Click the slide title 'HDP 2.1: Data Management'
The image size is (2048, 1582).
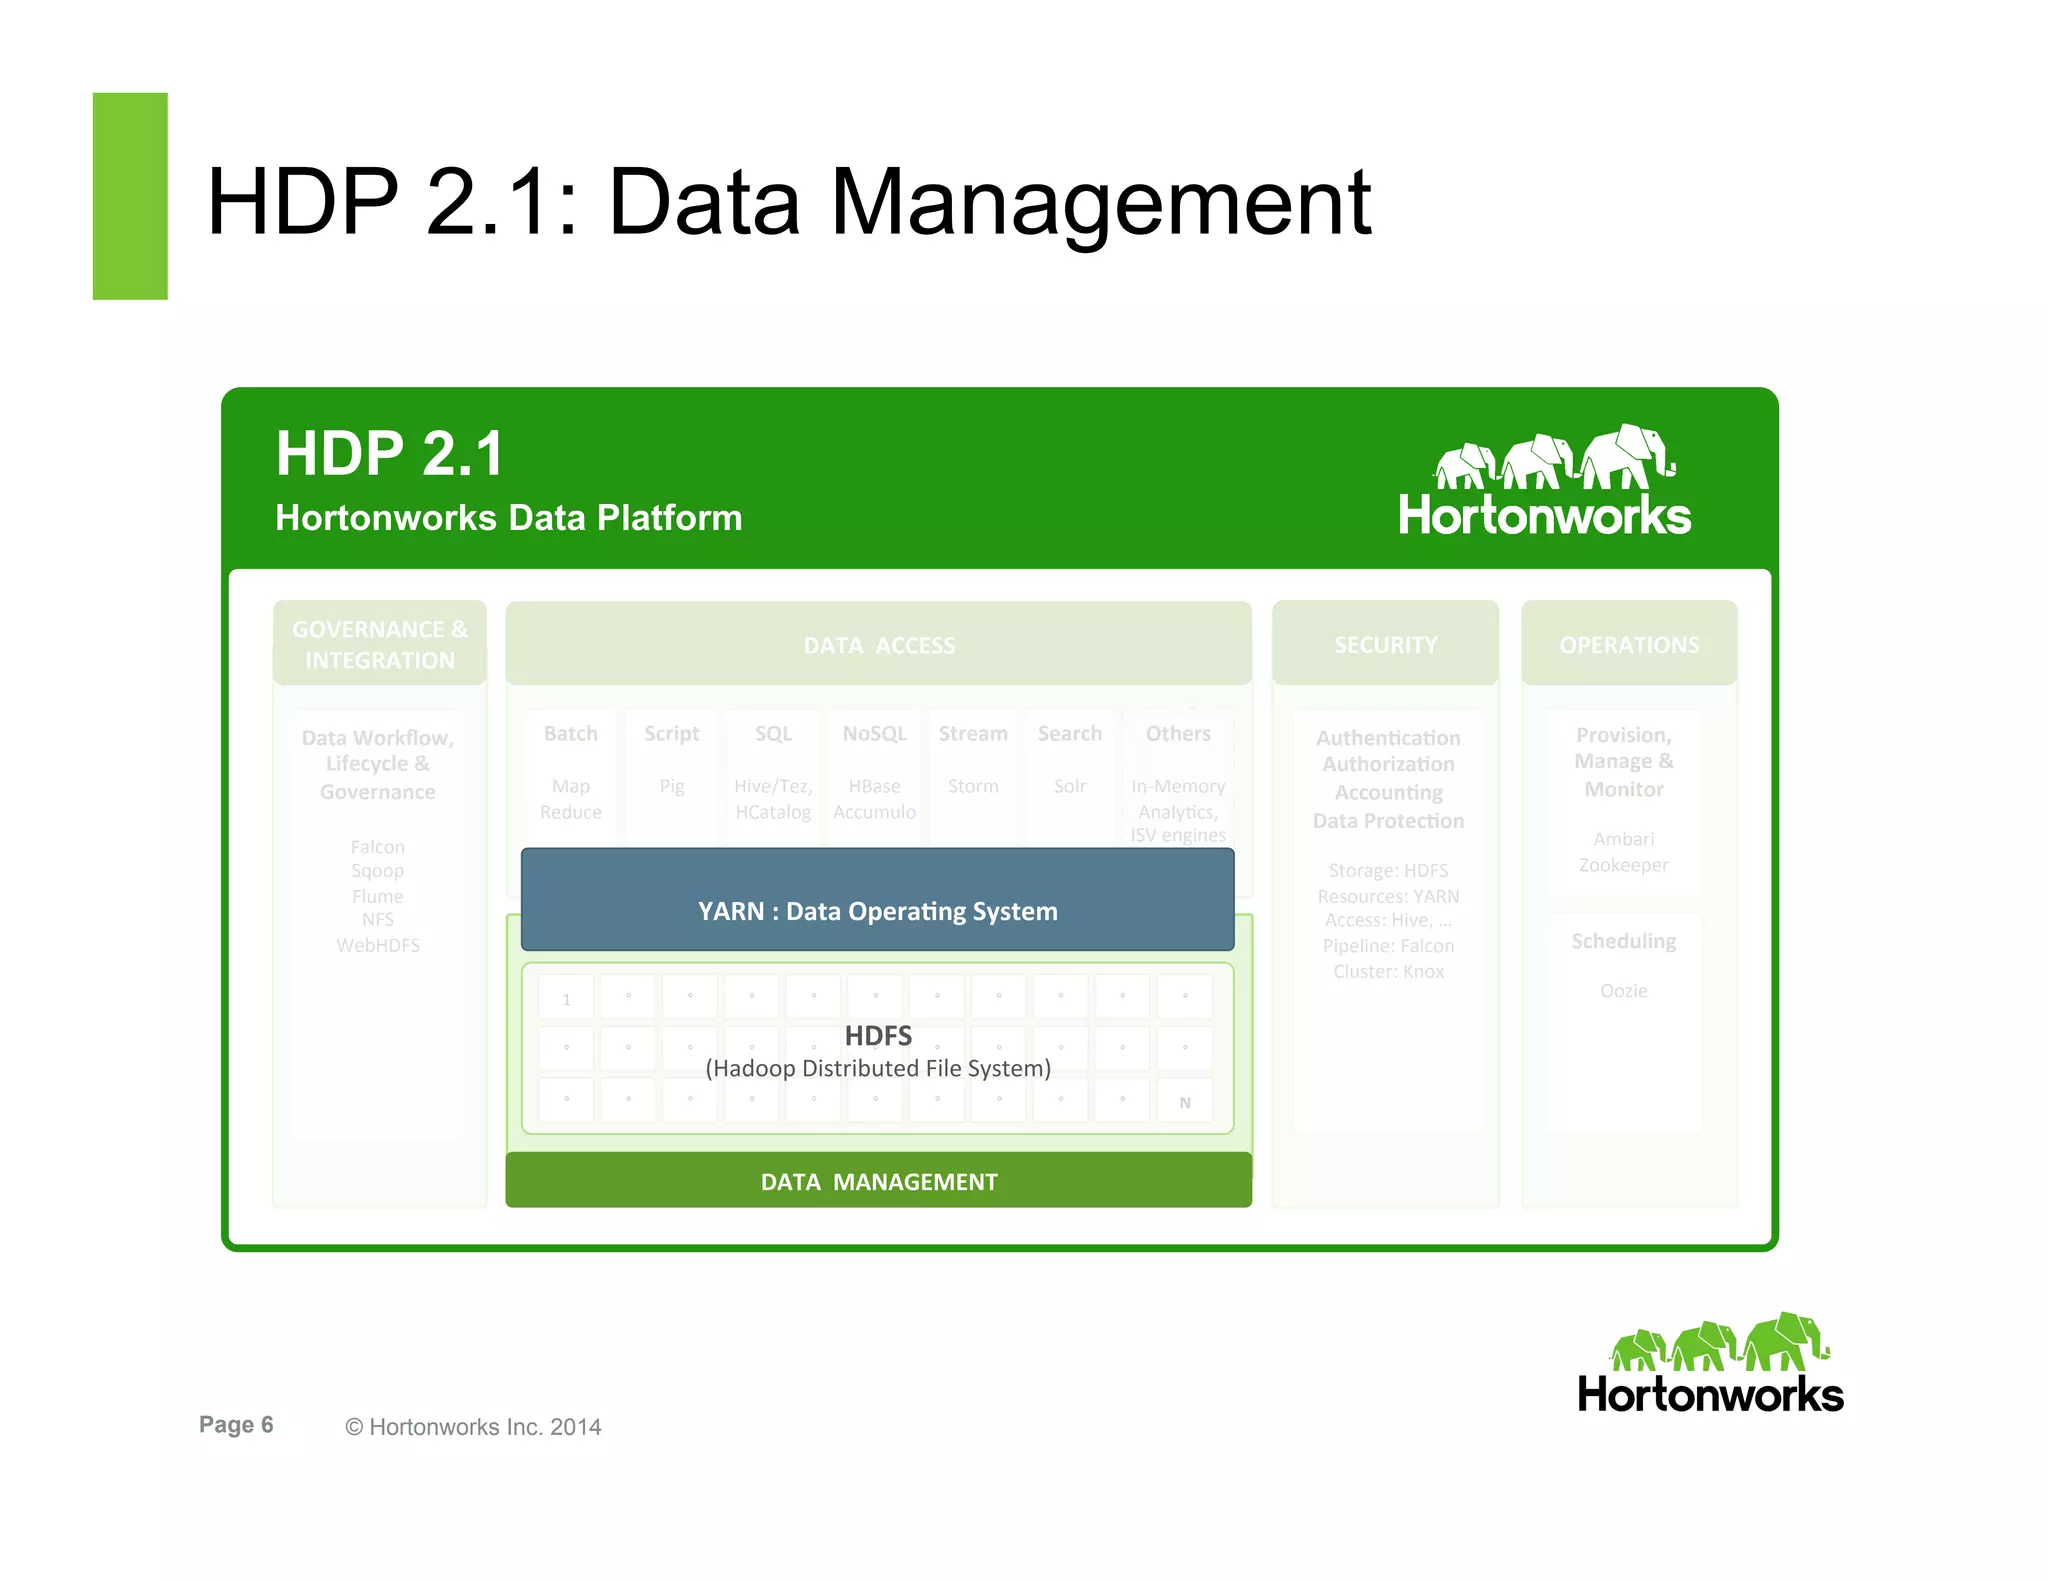coord(789,202)
